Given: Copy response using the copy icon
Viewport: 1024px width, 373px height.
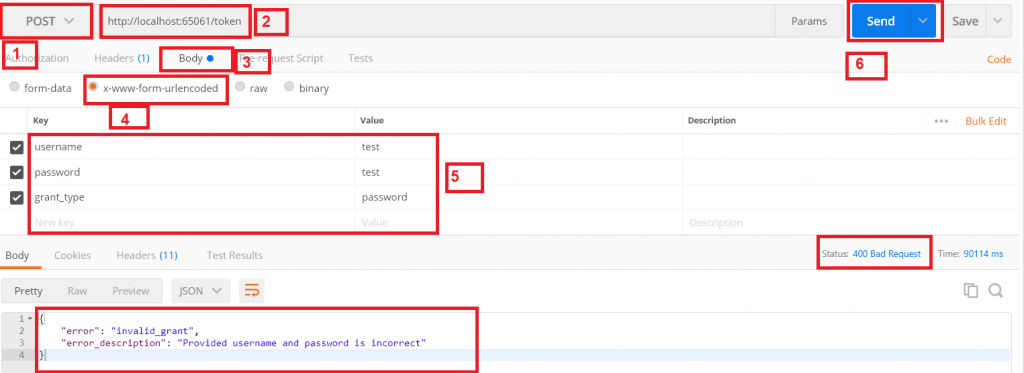Looking at the screenshot, I should click(x=971, y=291).
